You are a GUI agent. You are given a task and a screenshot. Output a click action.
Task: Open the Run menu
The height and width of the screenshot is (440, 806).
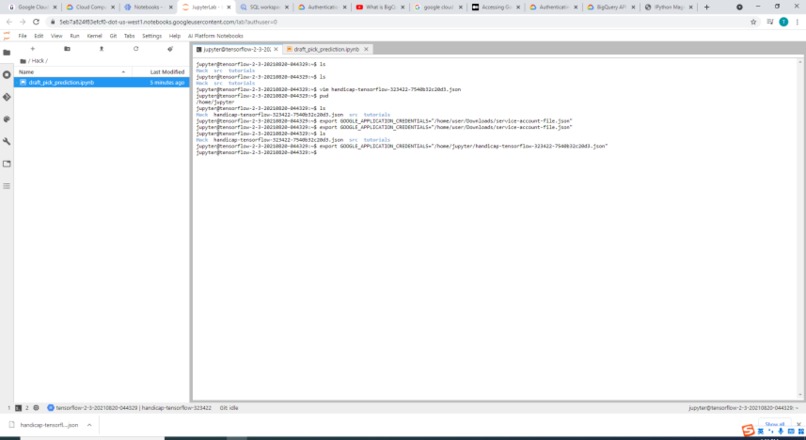click(75, 36)
